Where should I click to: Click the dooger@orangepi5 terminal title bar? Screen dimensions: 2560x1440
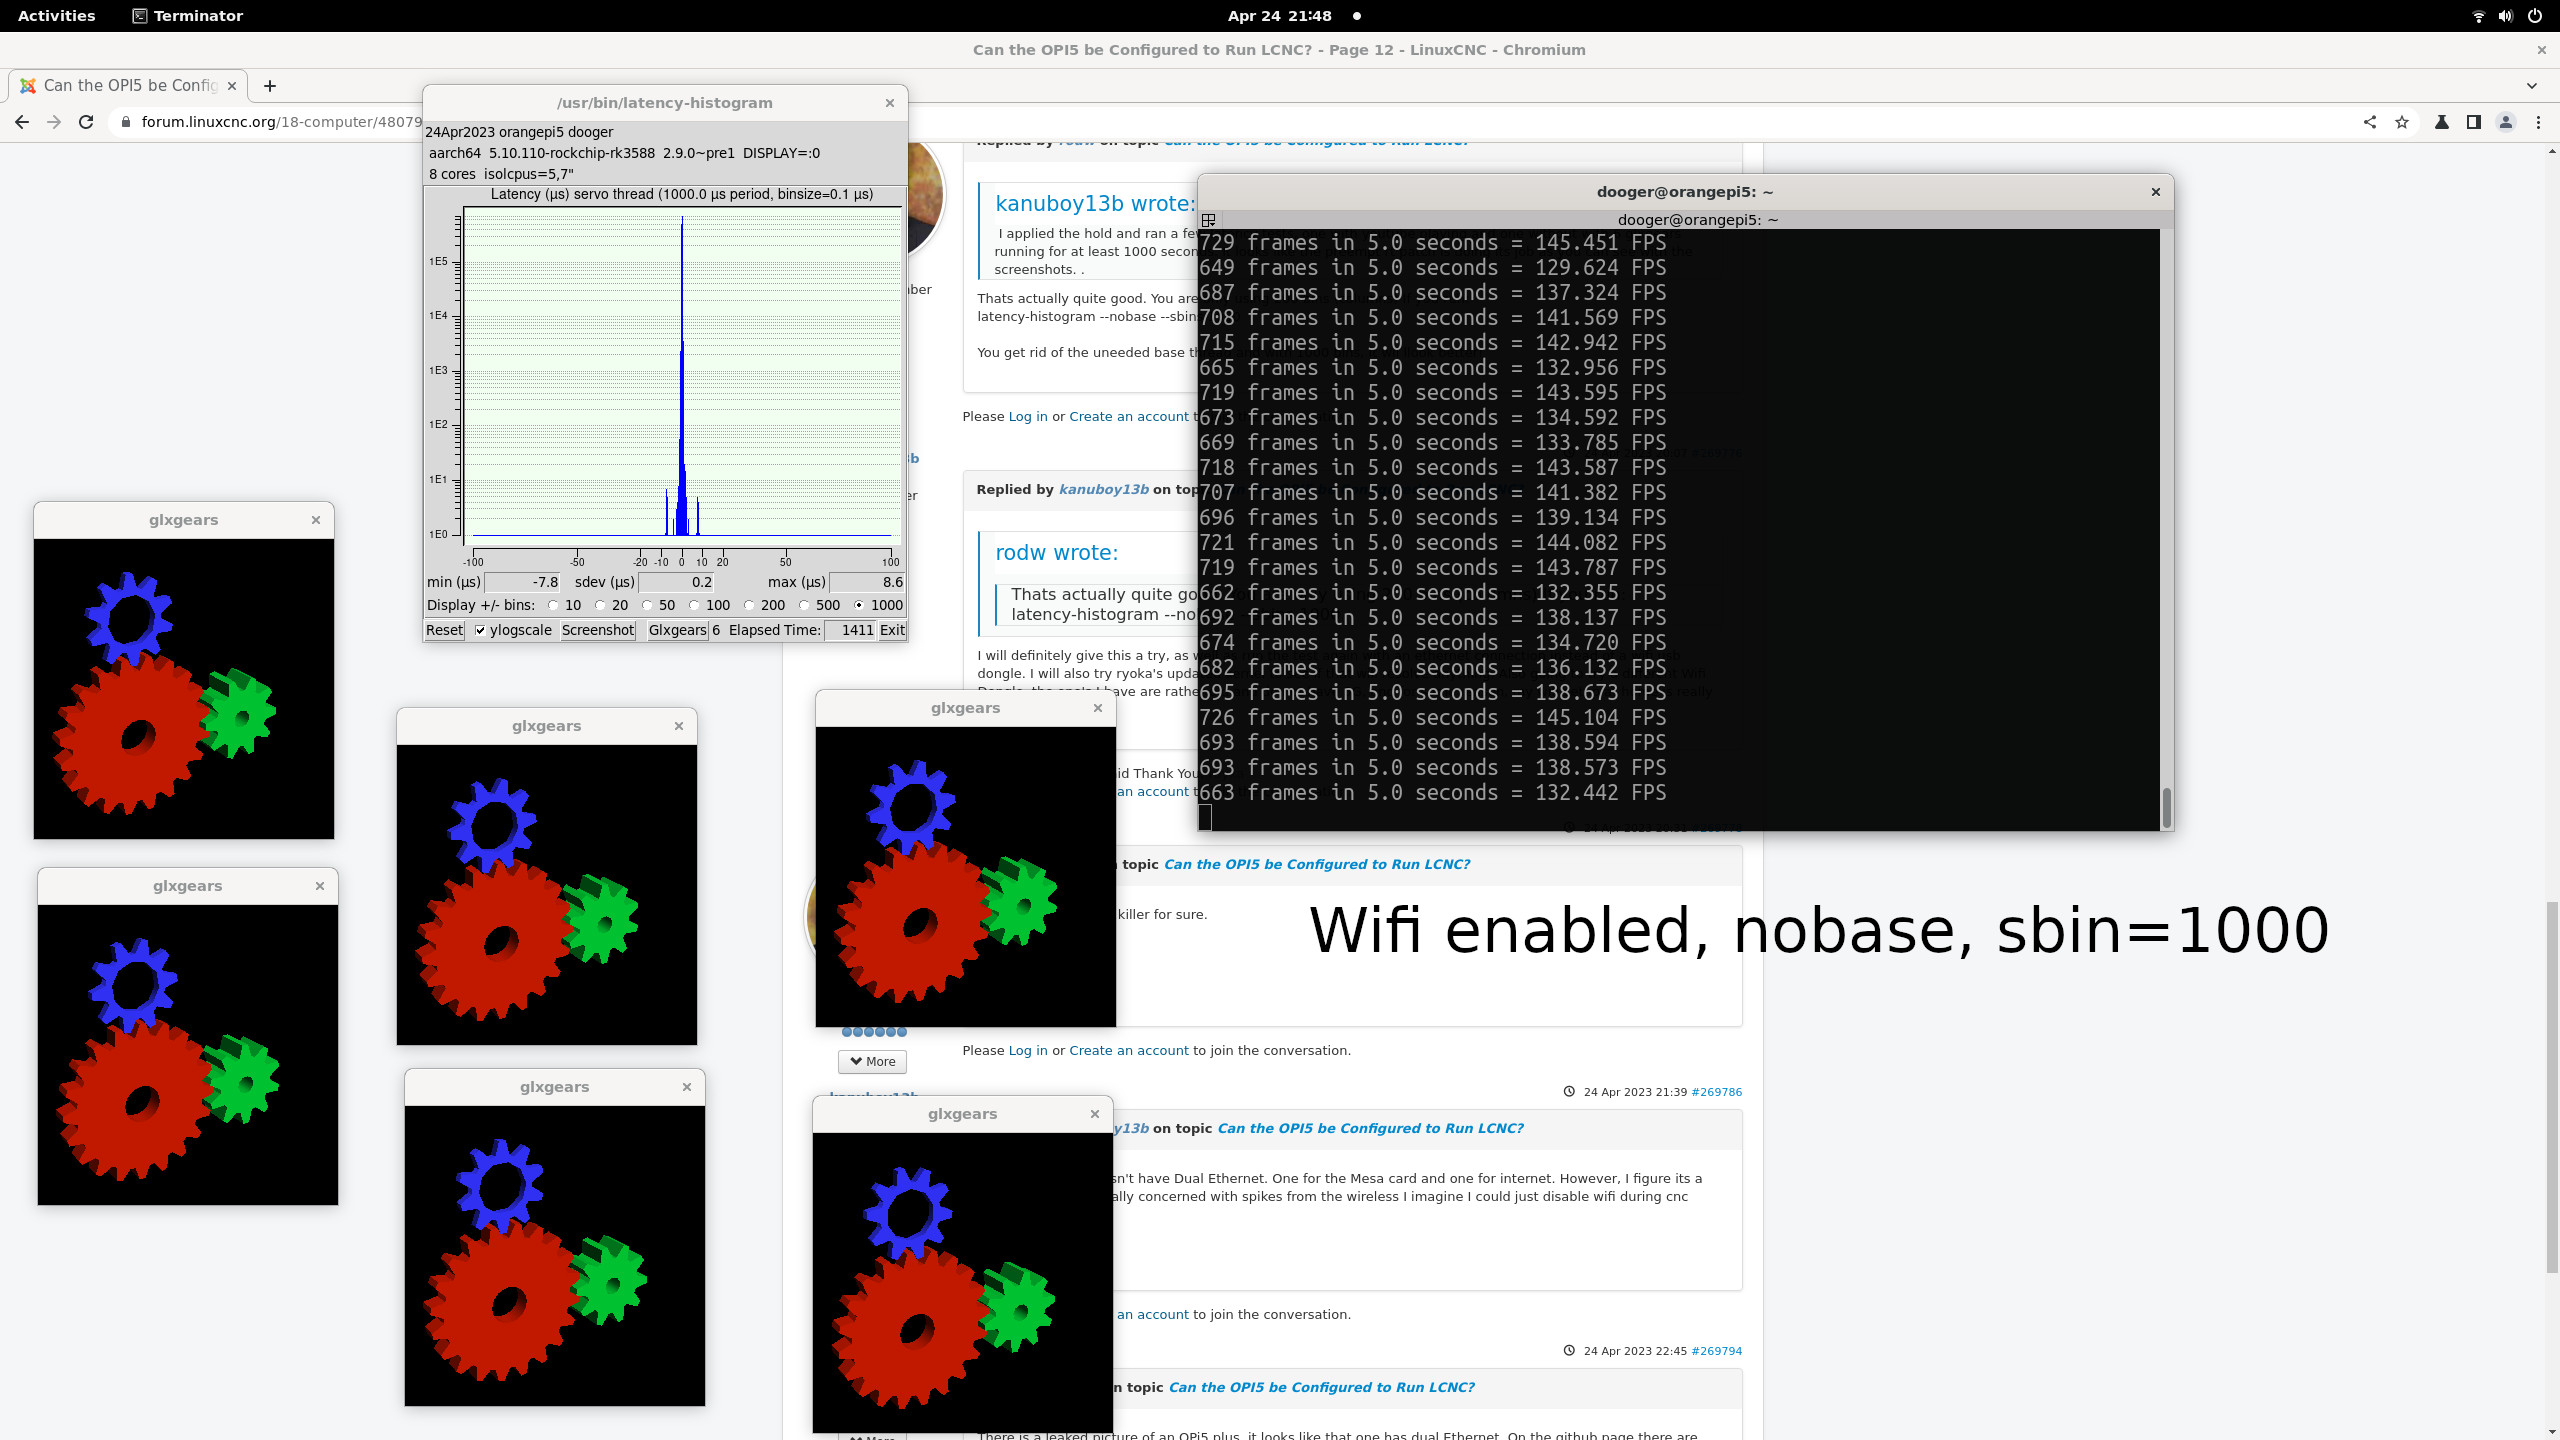tap(1685, 192)
